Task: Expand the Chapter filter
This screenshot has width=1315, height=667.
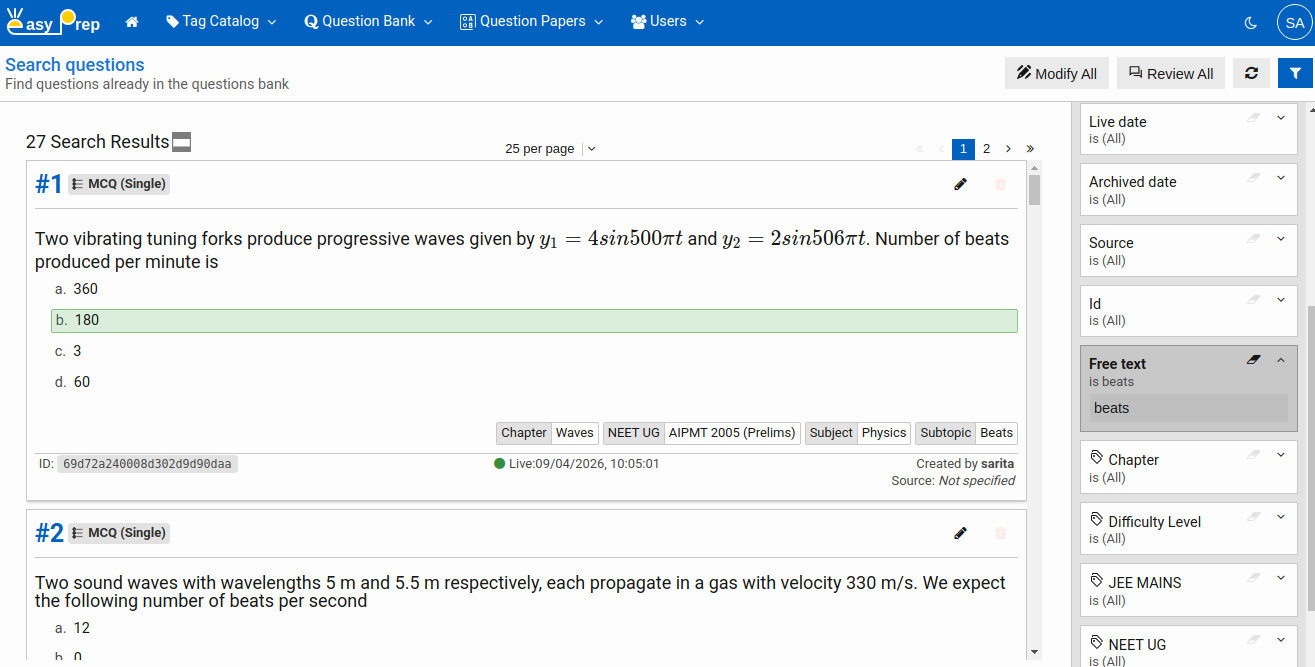Action: click(x=1281, y=455)
